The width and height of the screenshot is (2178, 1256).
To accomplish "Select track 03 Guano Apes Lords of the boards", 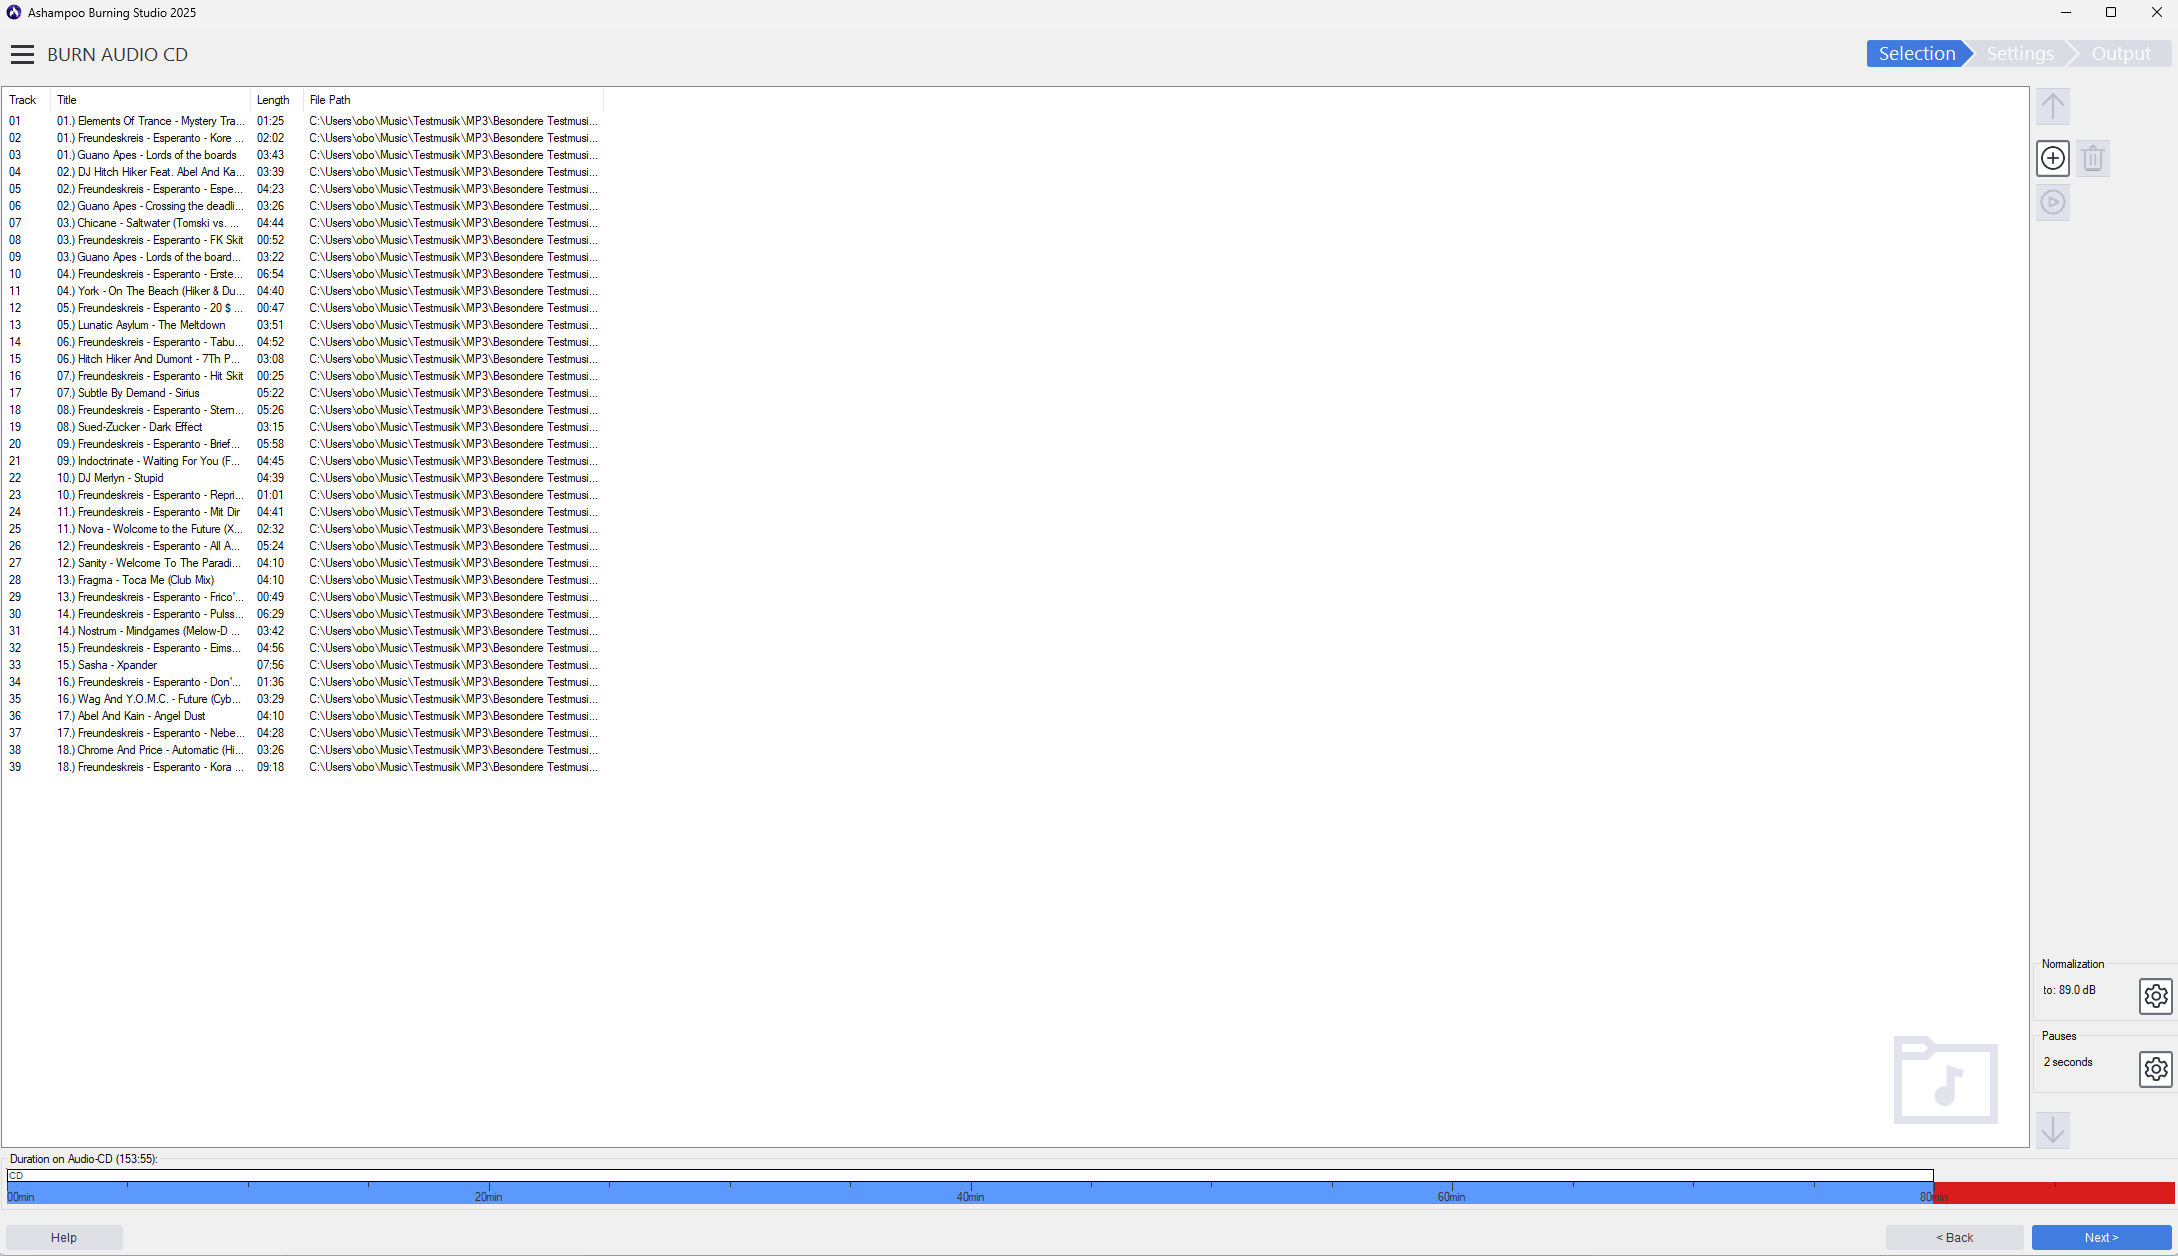I will (302, 155).
